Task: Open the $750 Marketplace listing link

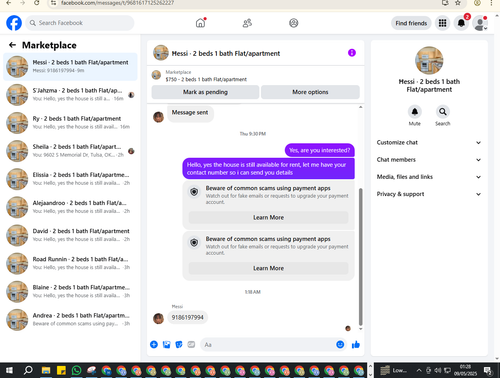Action: (206, 79)
